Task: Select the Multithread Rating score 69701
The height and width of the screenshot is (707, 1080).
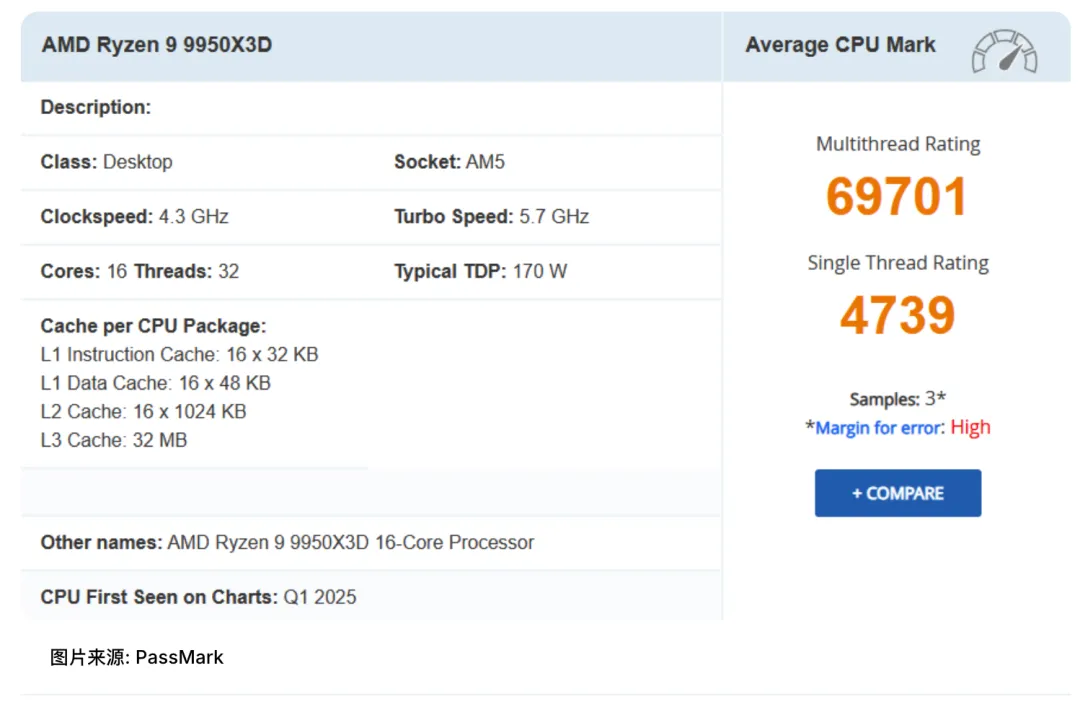Action: pos(896,196)
